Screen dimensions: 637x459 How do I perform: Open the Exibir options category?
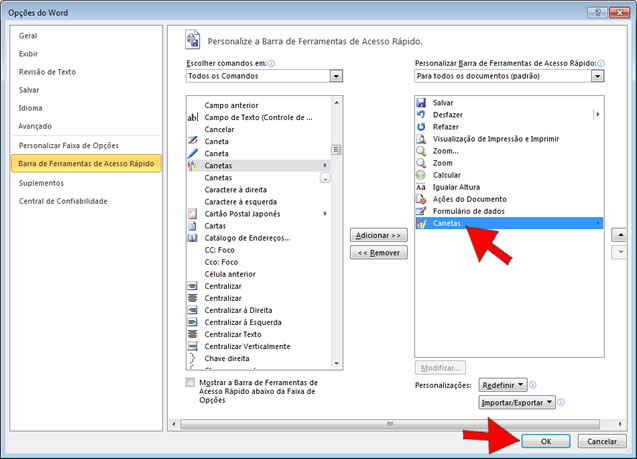coord(28,54)
